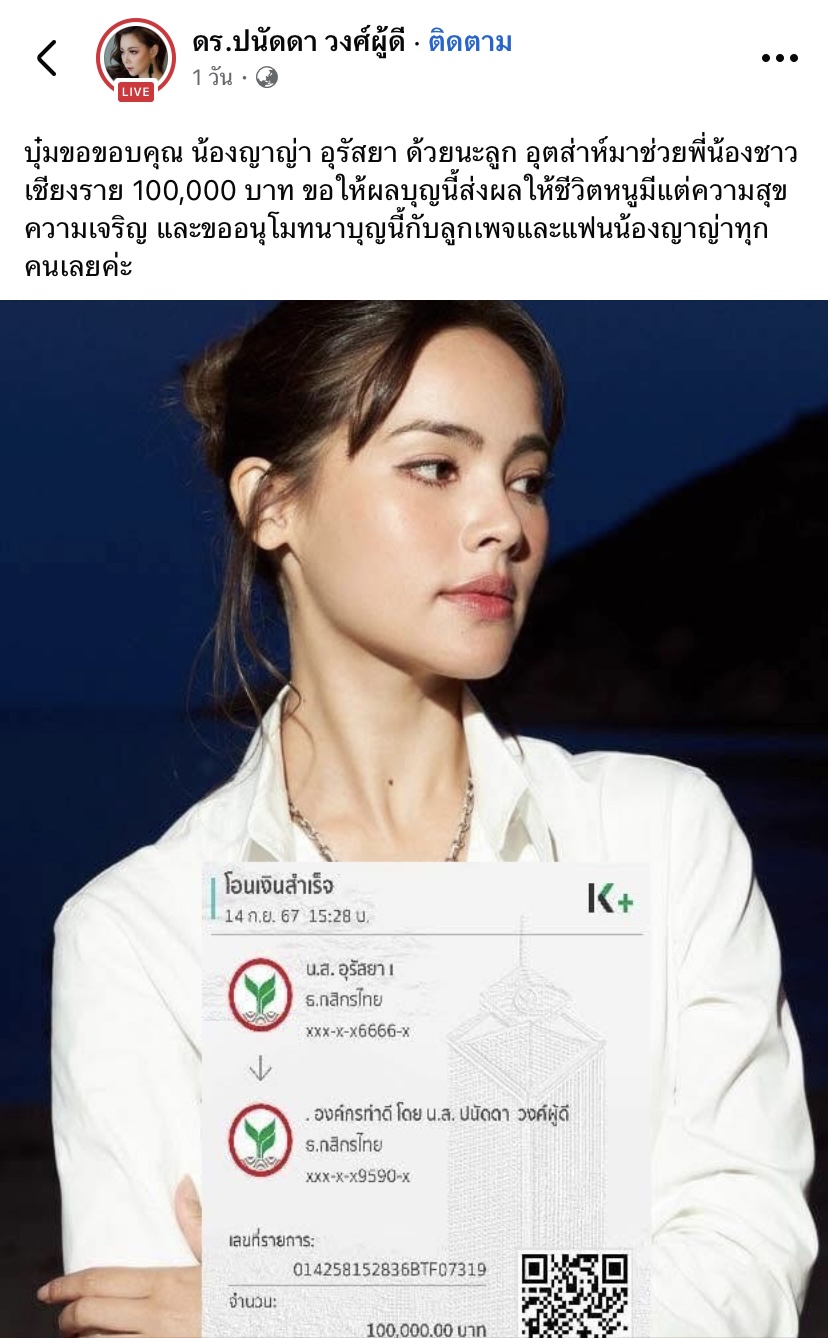Image resolution: width=828 pixels, height=1338 pixels.
Task: Open the three-dot more options menu
Action: click(x=779, y=59)
